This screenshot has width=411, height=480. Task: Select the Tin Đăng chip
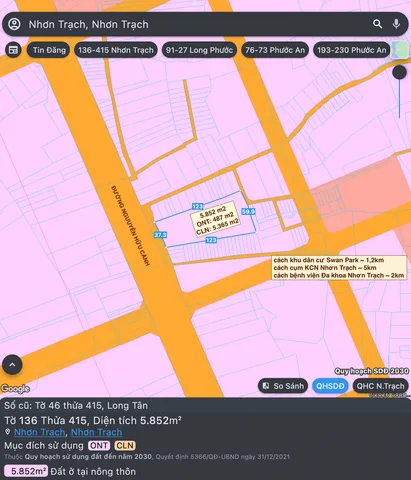pos(49,50)
